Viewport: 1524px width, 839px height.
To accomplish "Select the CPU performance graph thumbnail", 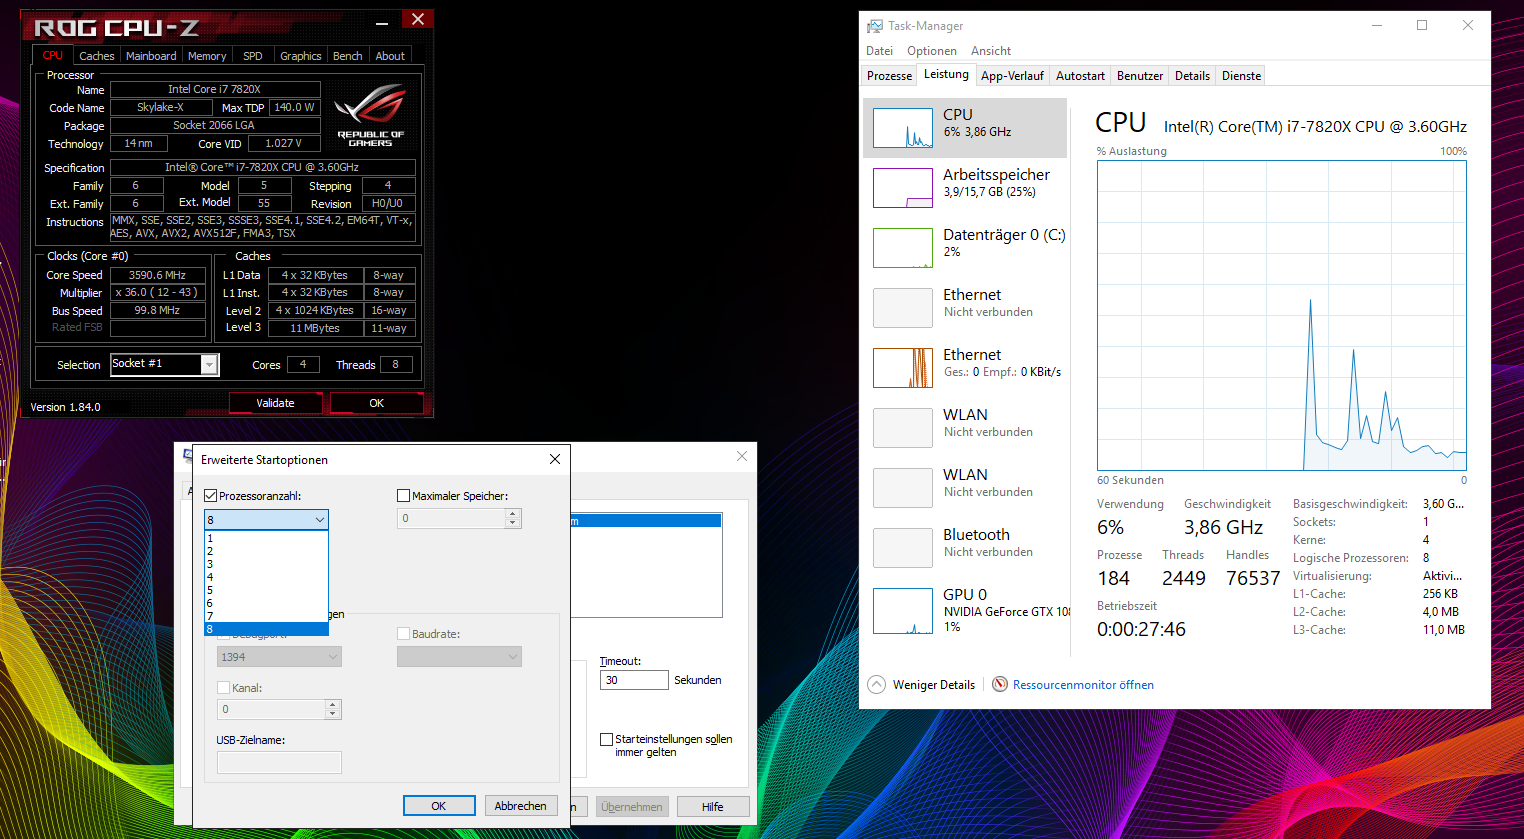I will click(x=903, y=128).
